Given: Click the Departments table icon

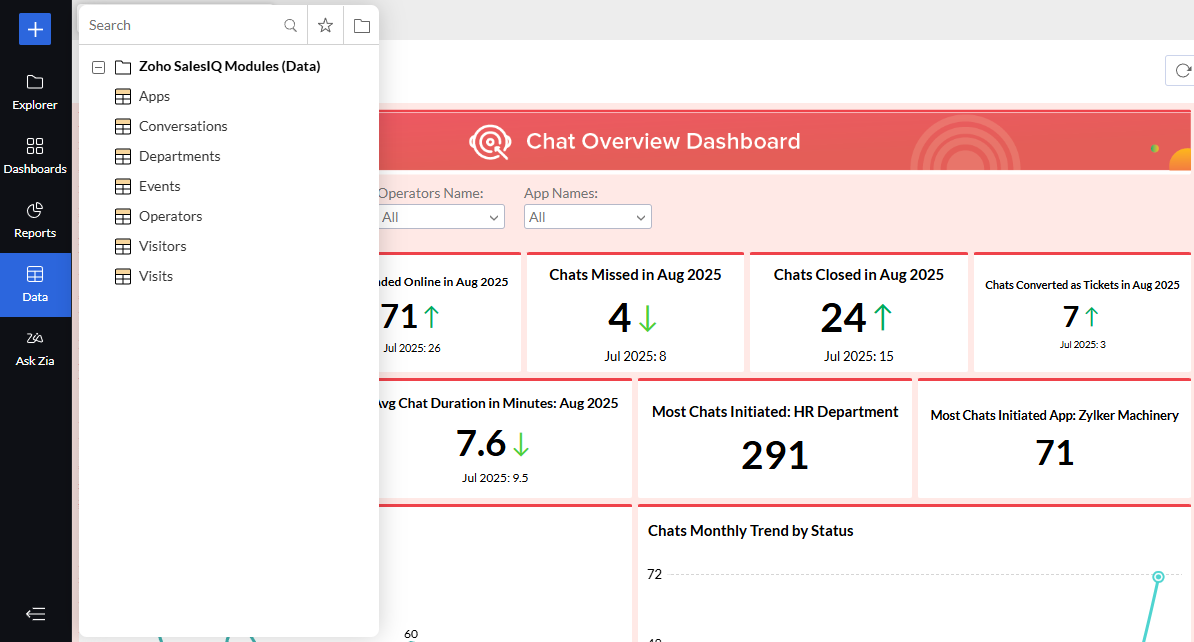Looking at the screenshot, I should click(123, 157).
